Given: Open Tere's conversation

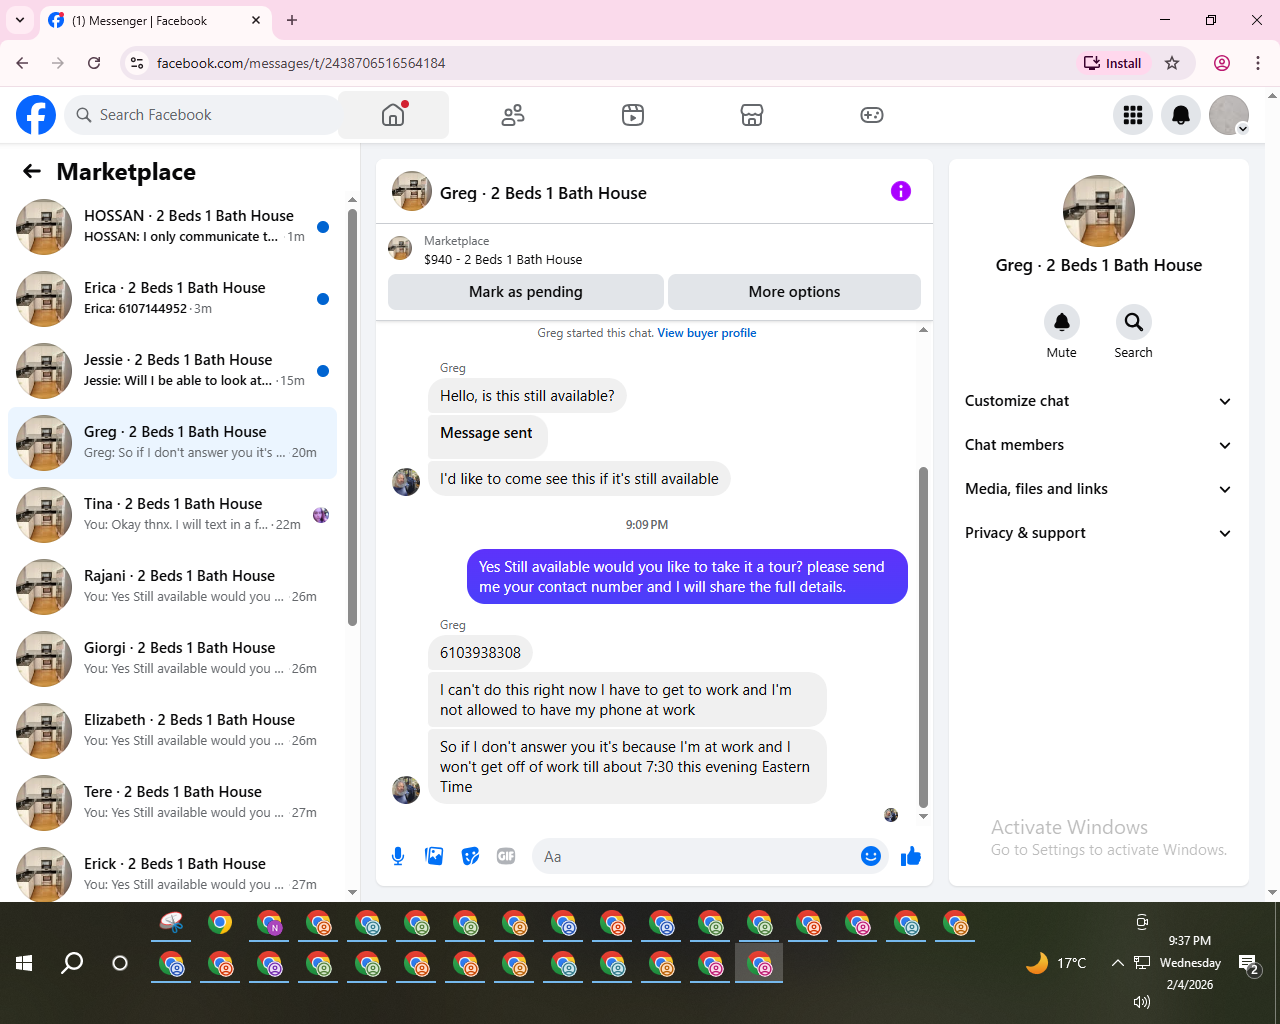Looking at the screenshot, I should coord(172,803).
